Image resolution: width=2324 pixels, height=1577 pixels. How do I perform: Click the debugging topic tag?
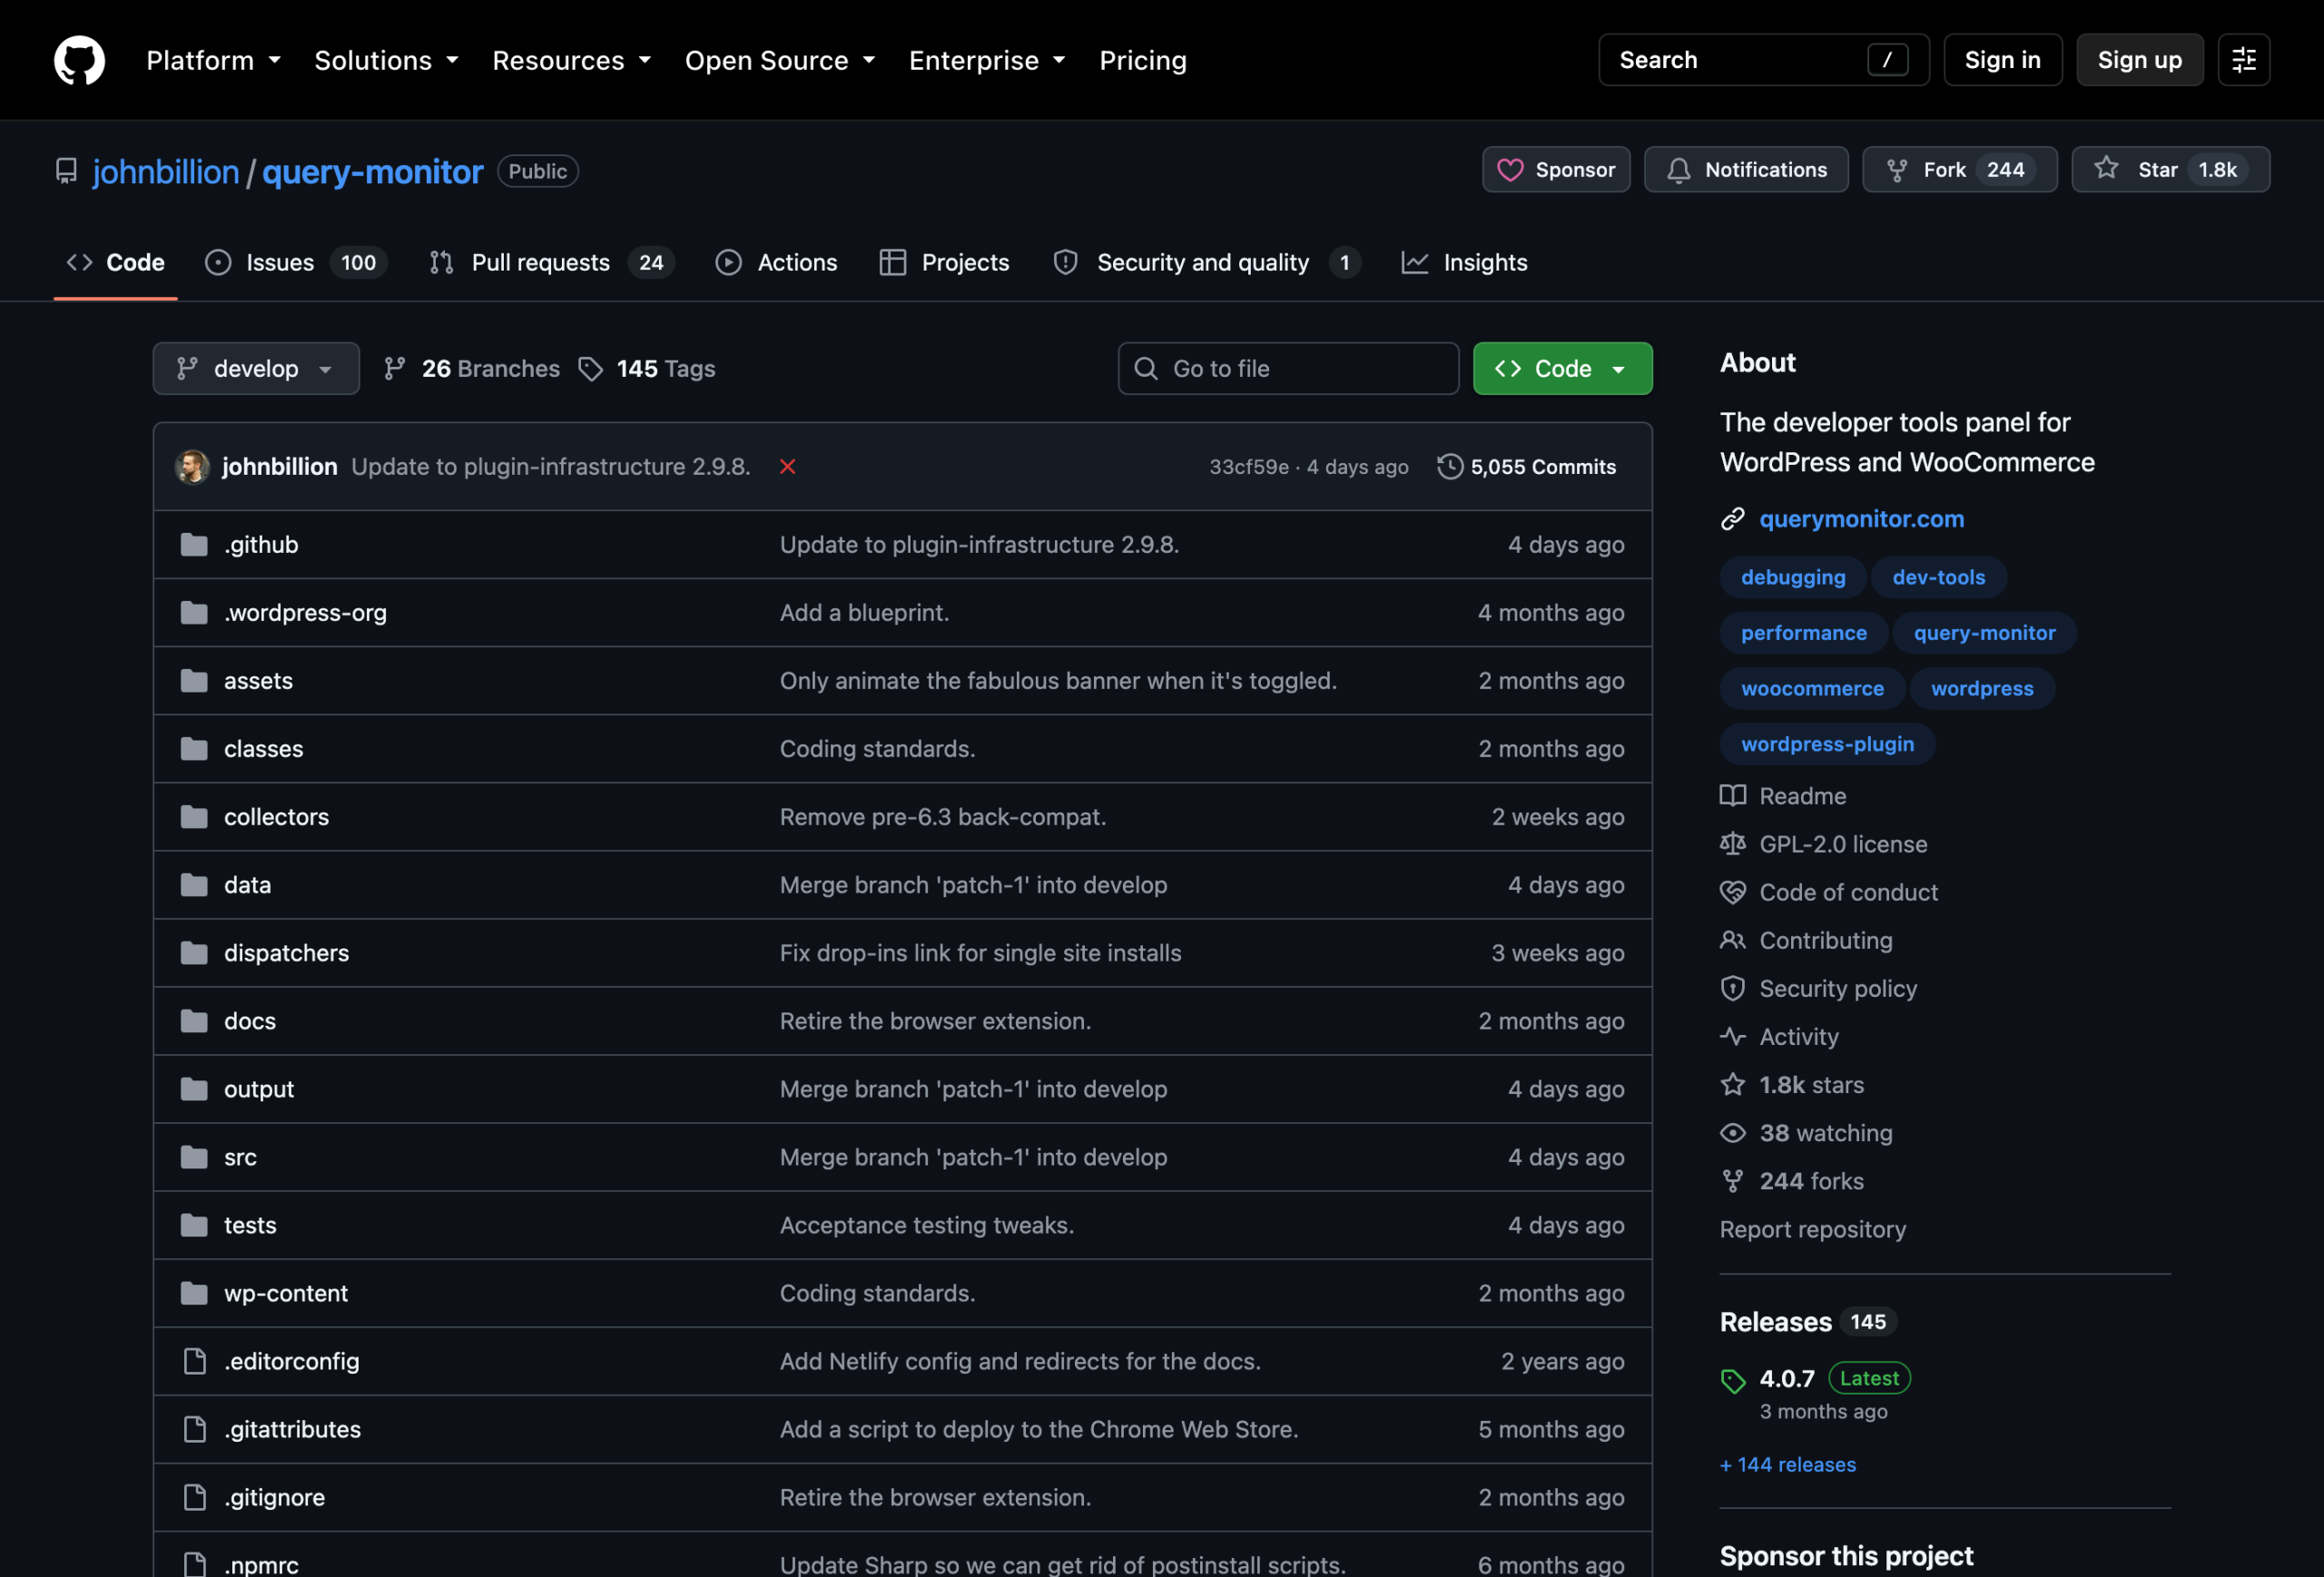tap(1793, 577)
